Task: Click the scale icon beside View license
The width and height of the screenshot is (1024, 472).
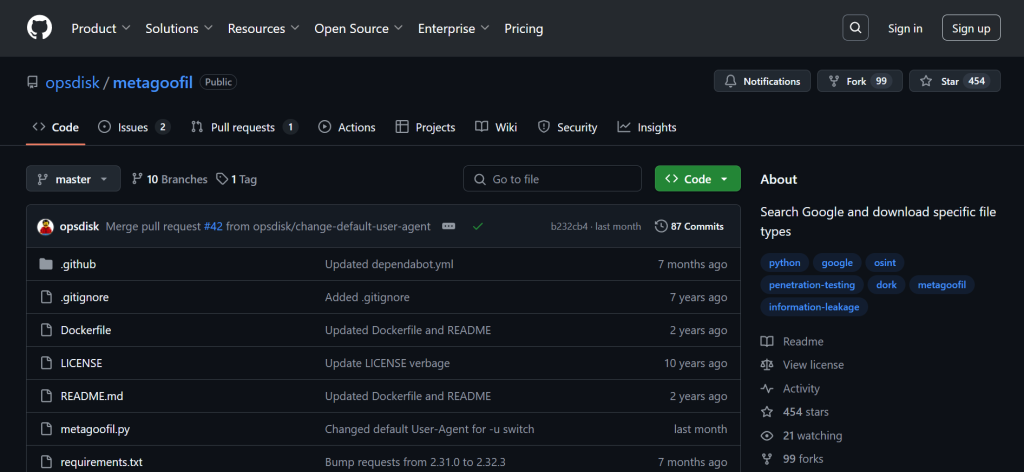Action: click(767, 365)
